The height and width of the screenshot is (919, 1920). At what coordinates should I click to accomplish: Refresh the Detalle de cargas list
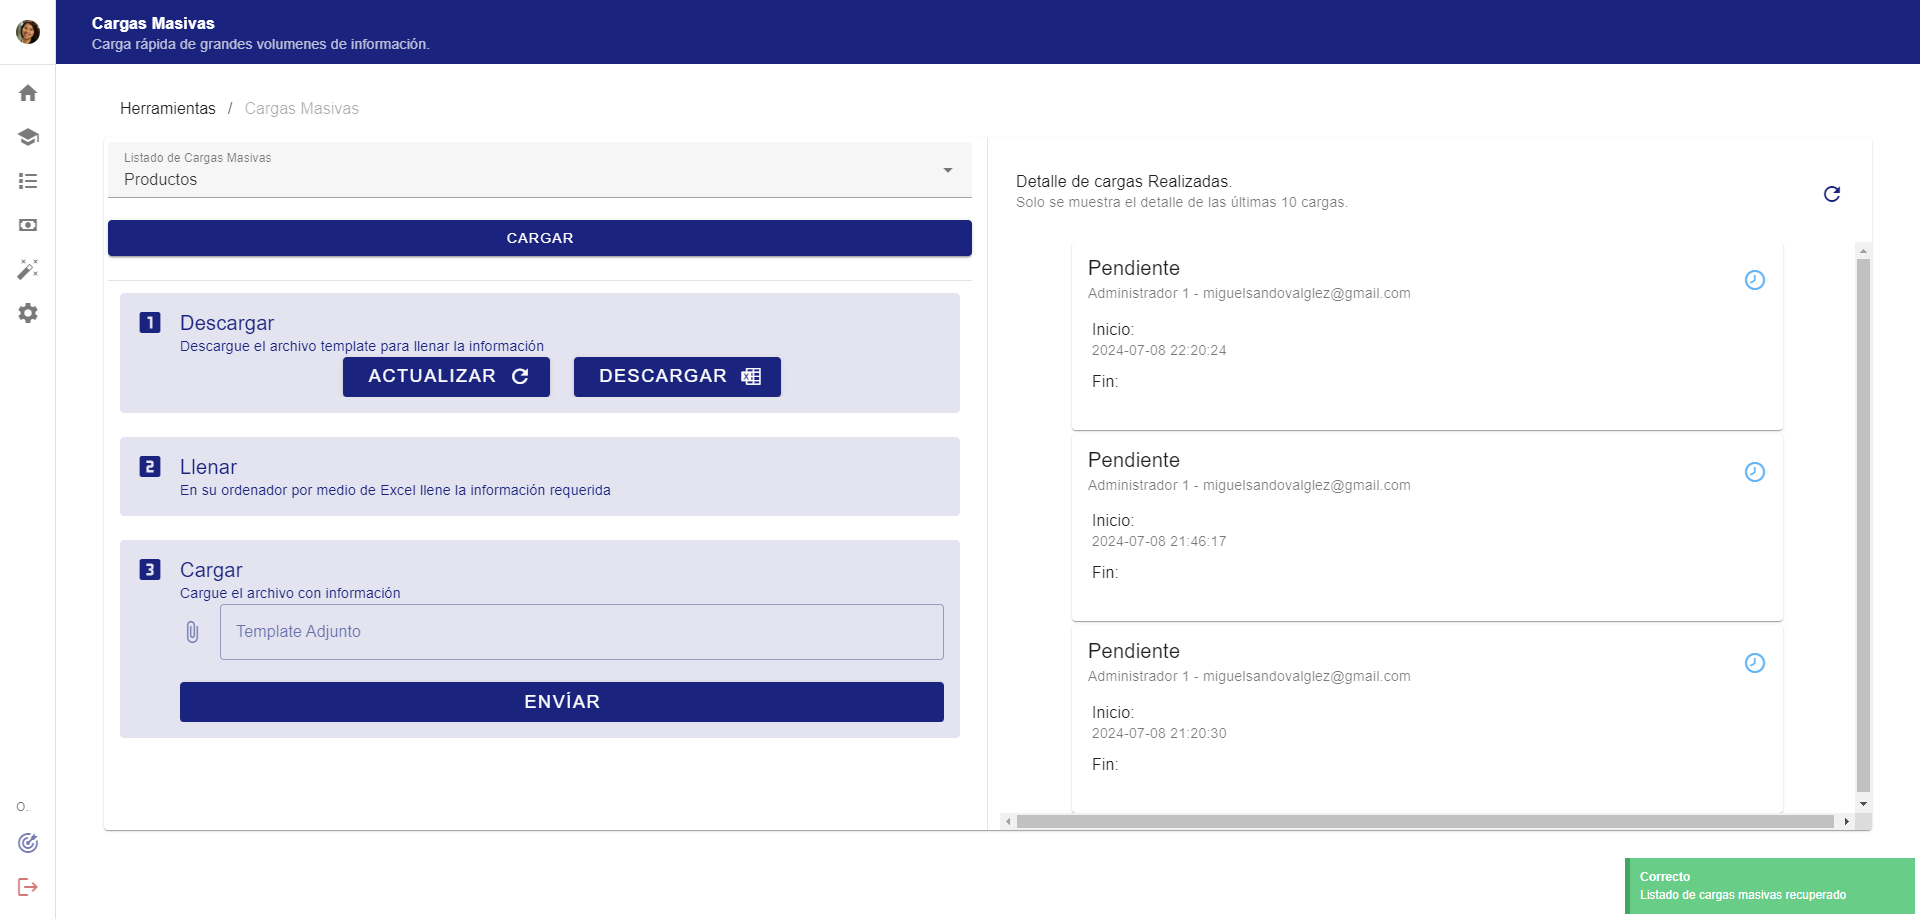[x=1832, y=194]
